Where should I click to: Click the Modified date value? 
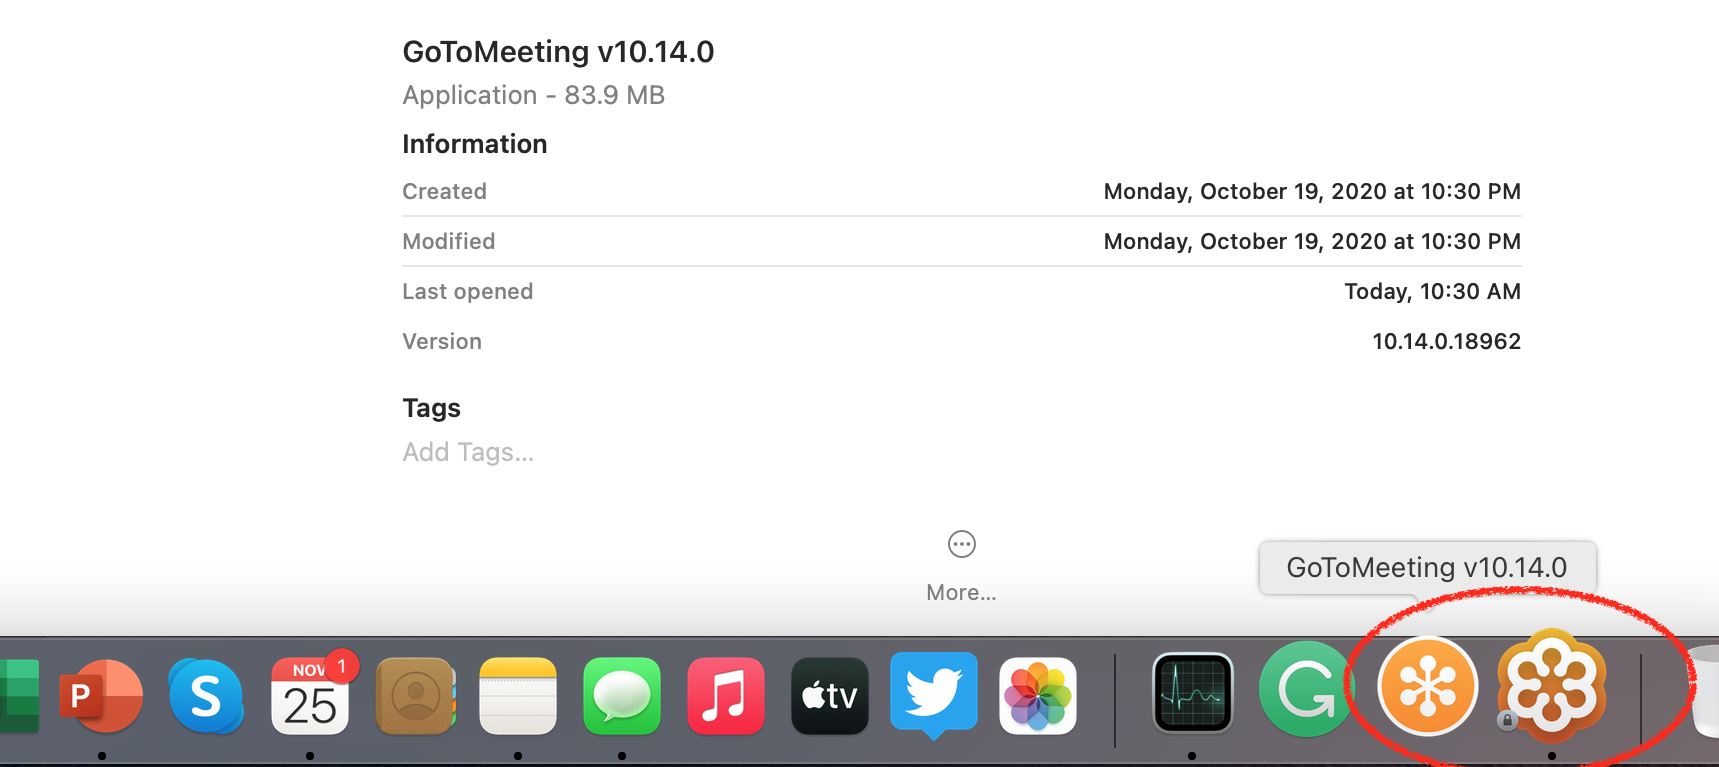pos(1312,241)
